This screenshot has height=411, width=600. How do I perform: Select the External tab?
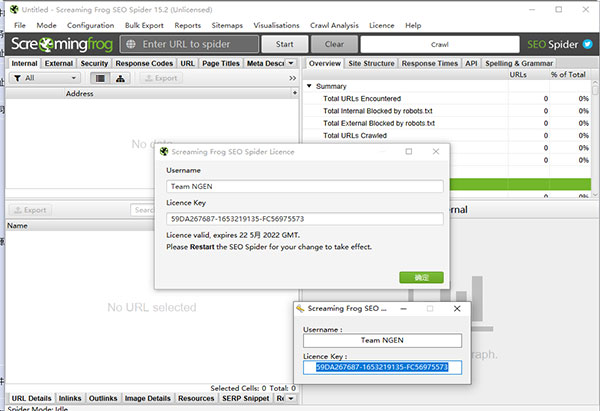(59, 63)
